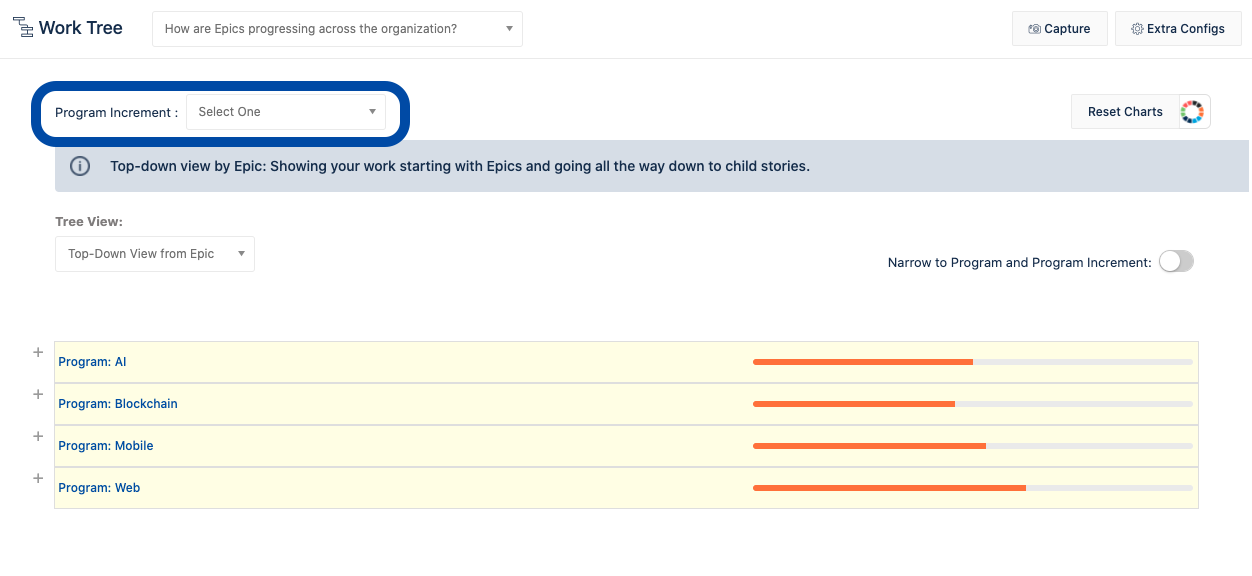1252x576 pixels.
Task: Open the Program Increment Select One dropdown
Action: (286, 111)
